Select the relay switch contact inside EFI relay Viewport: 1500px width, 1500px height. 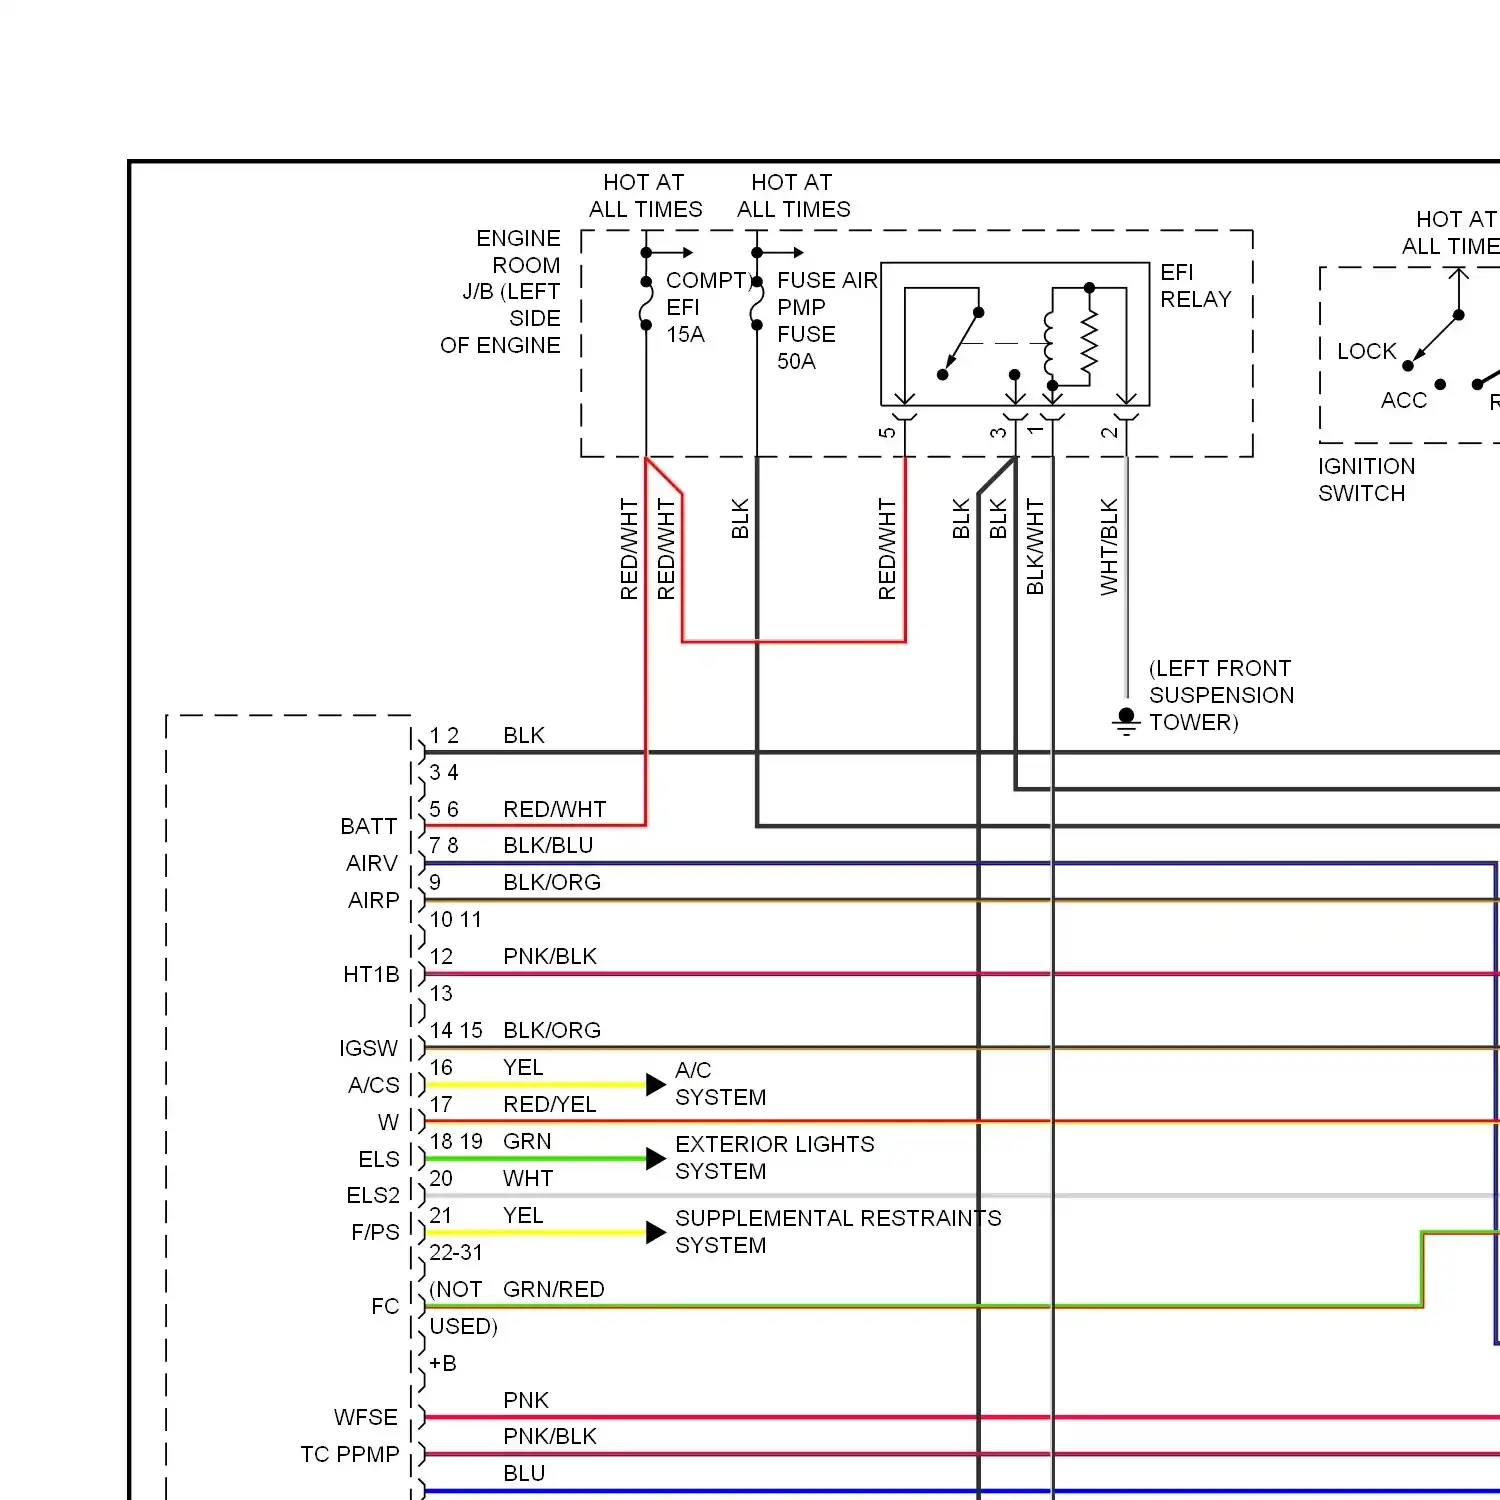tap(960, 343)
